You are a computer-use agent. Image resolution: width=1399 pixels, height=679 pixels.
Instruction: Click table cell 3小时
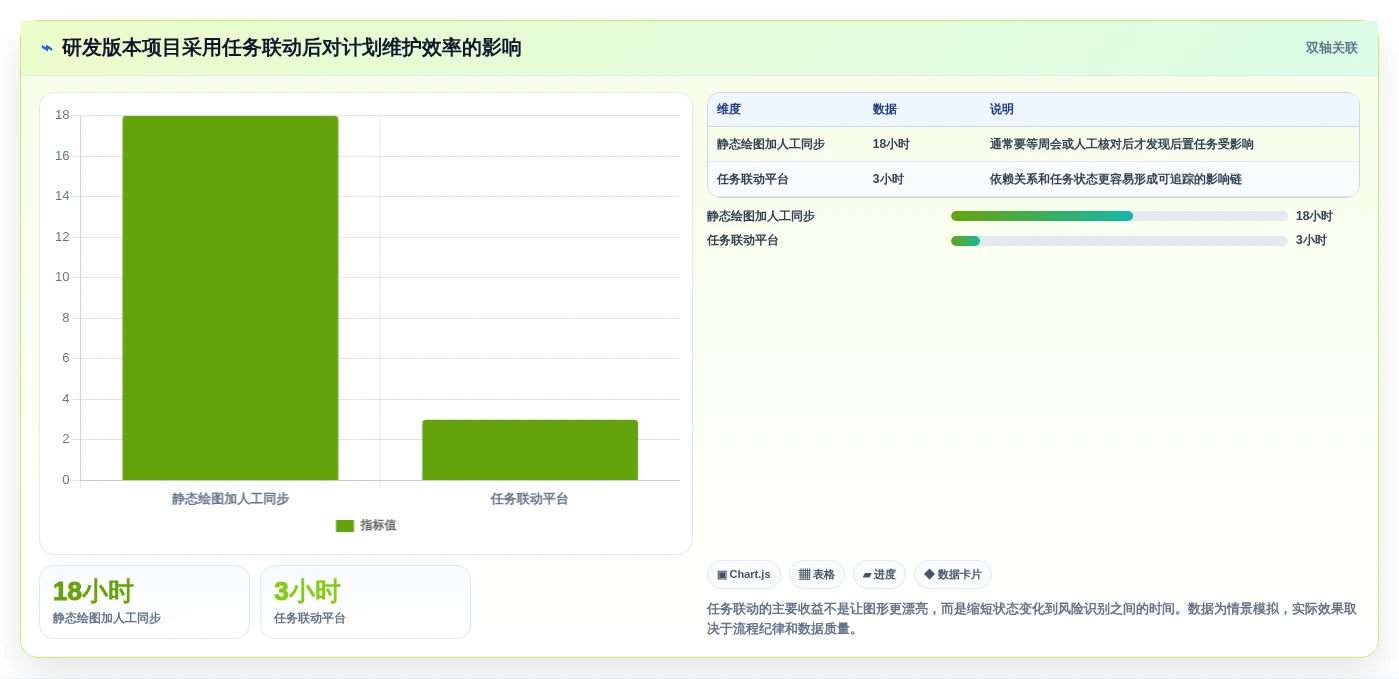point(888,180)
